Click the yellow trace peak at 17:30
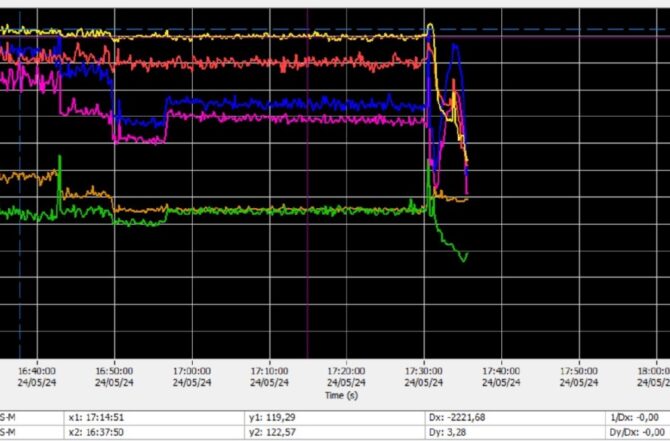 point(430,26)
